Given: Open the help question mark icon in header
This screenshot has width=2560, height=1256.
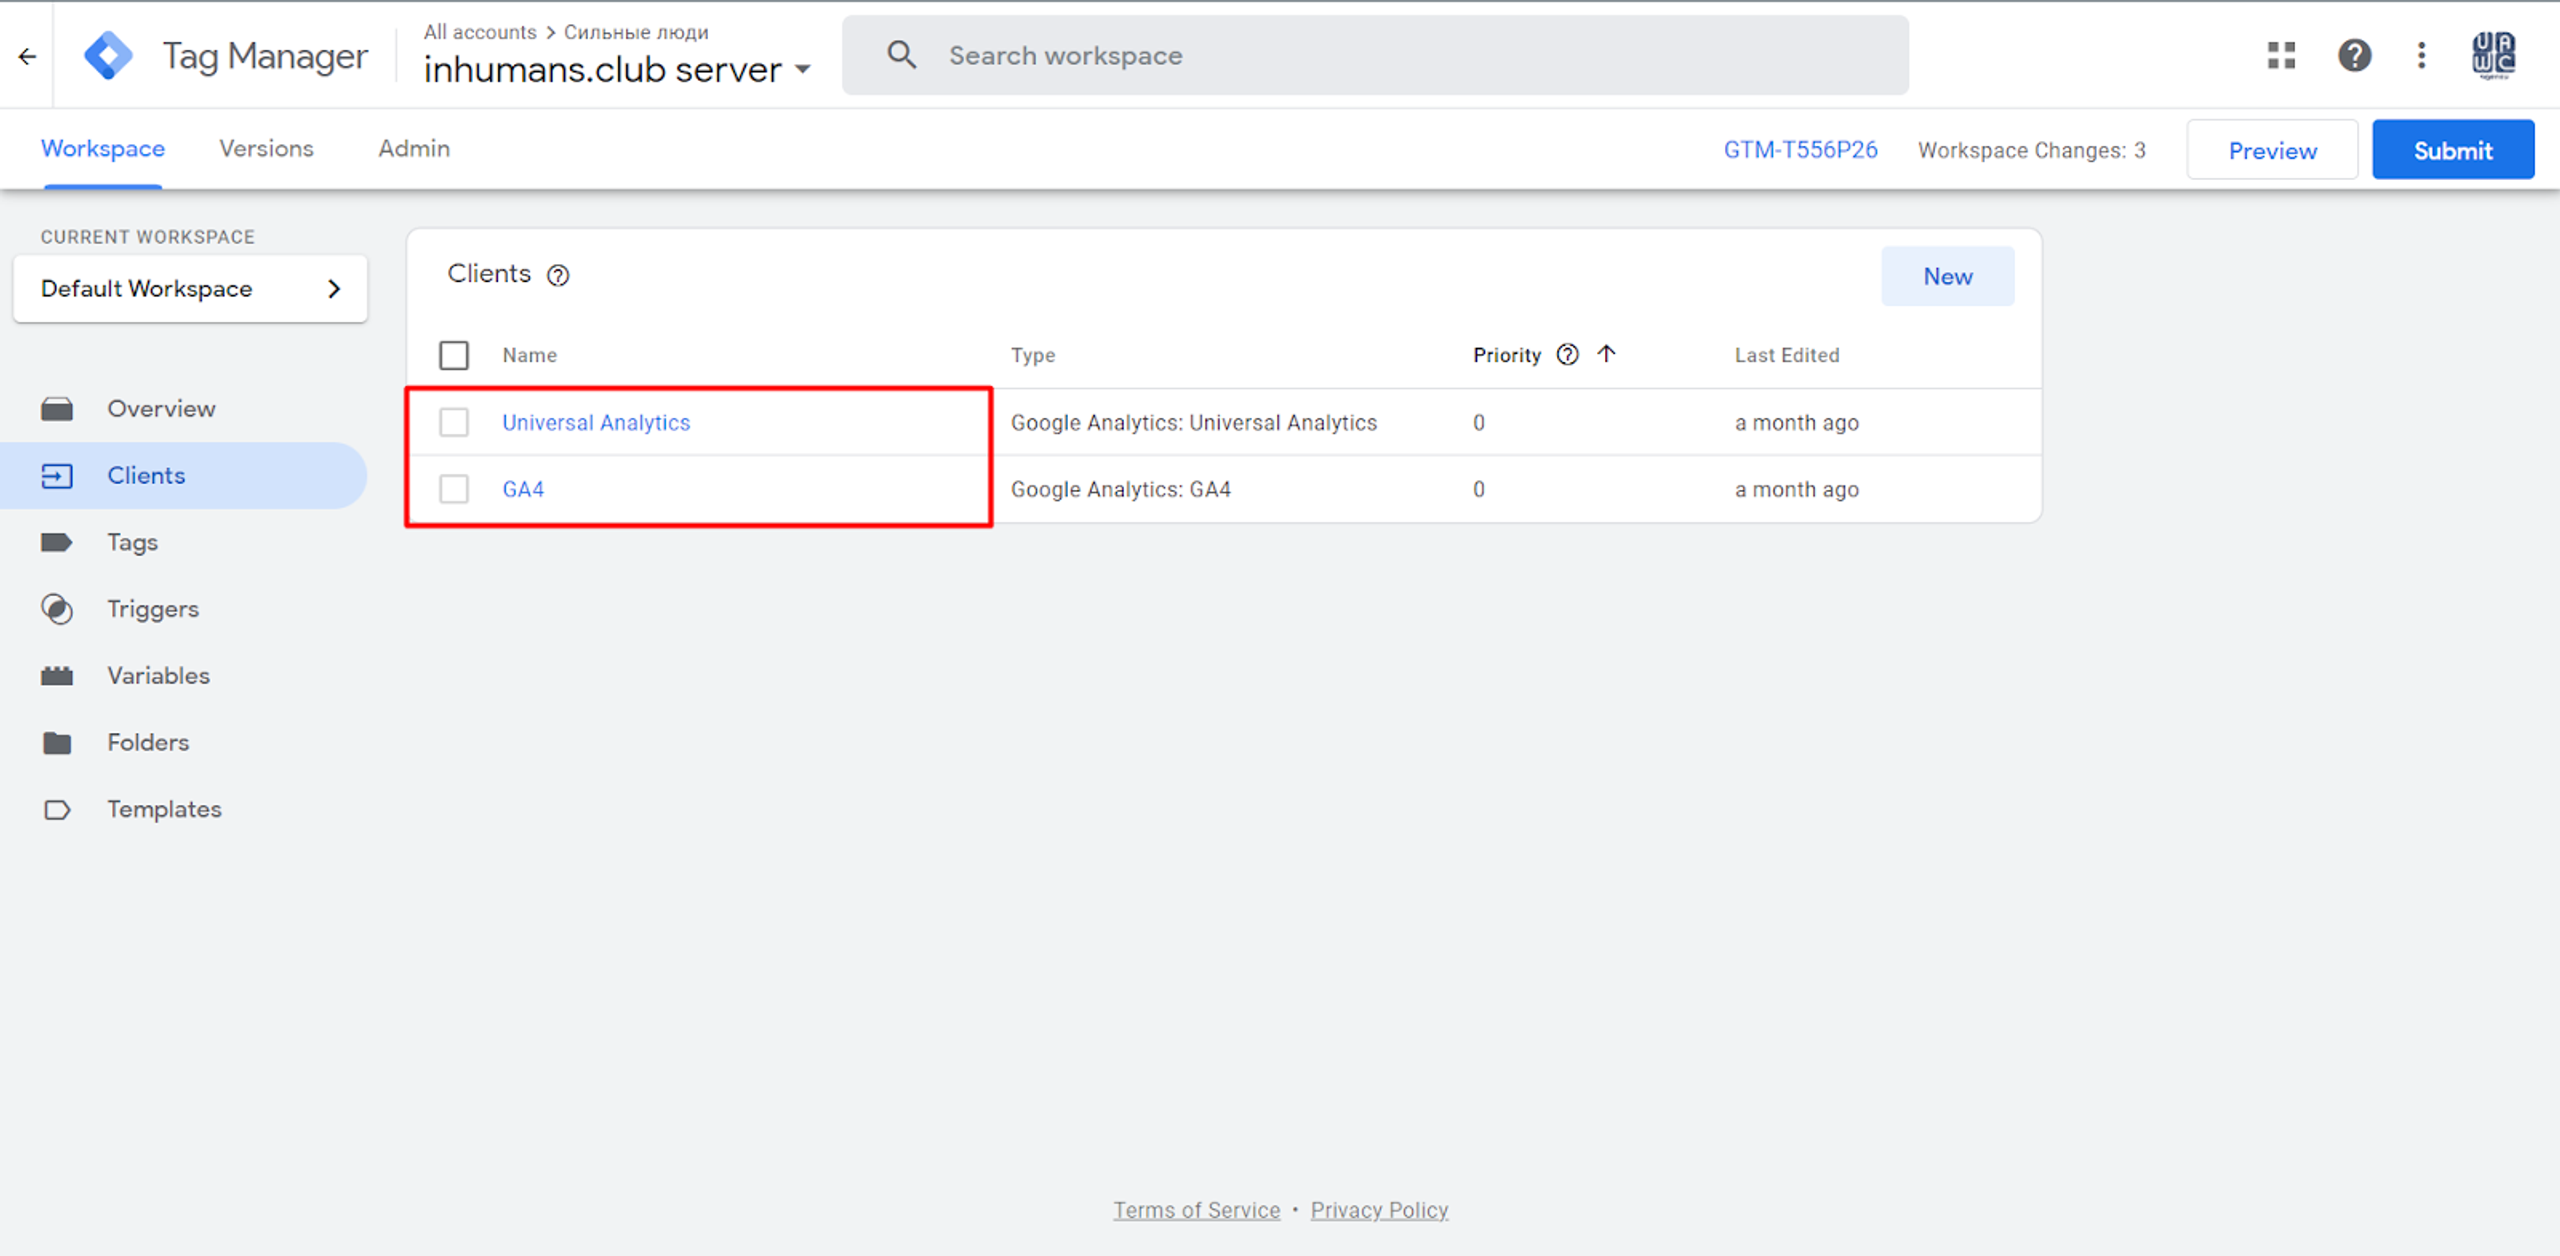Looking at the screenshot, I should [x=2354, y=55].
